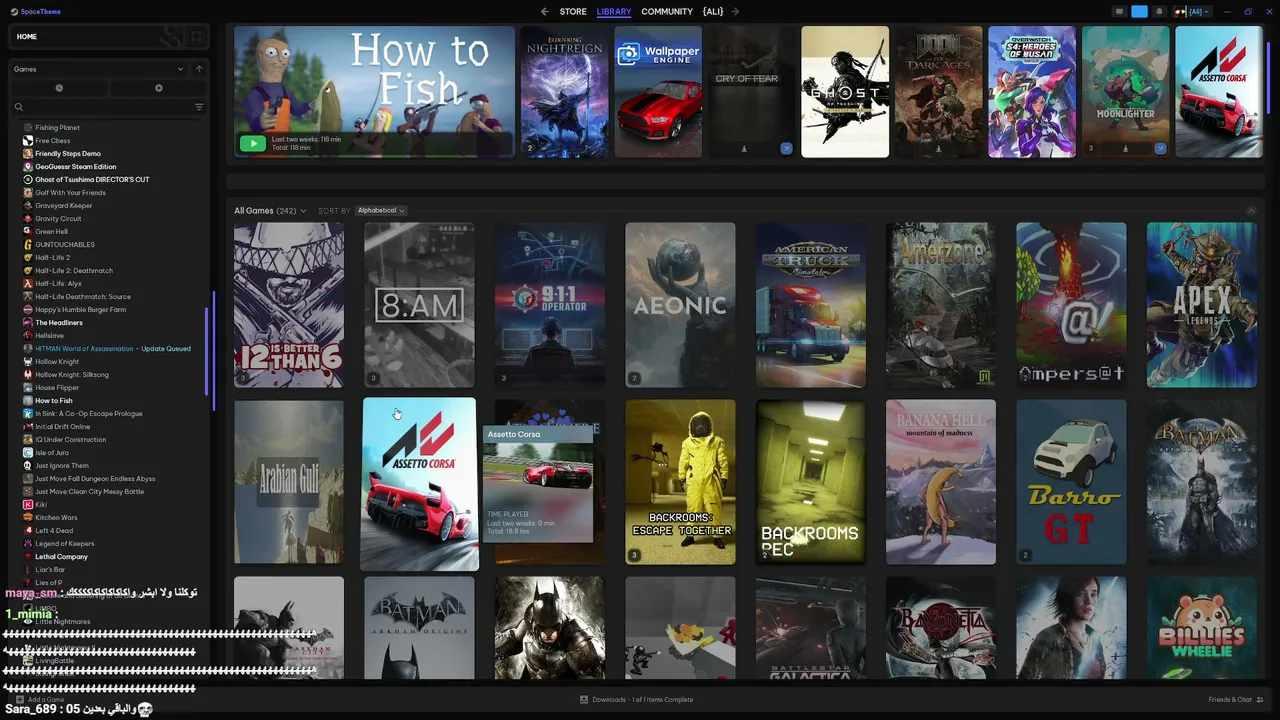Toggle ready-to-play filter icon

(x=158, y=88)
